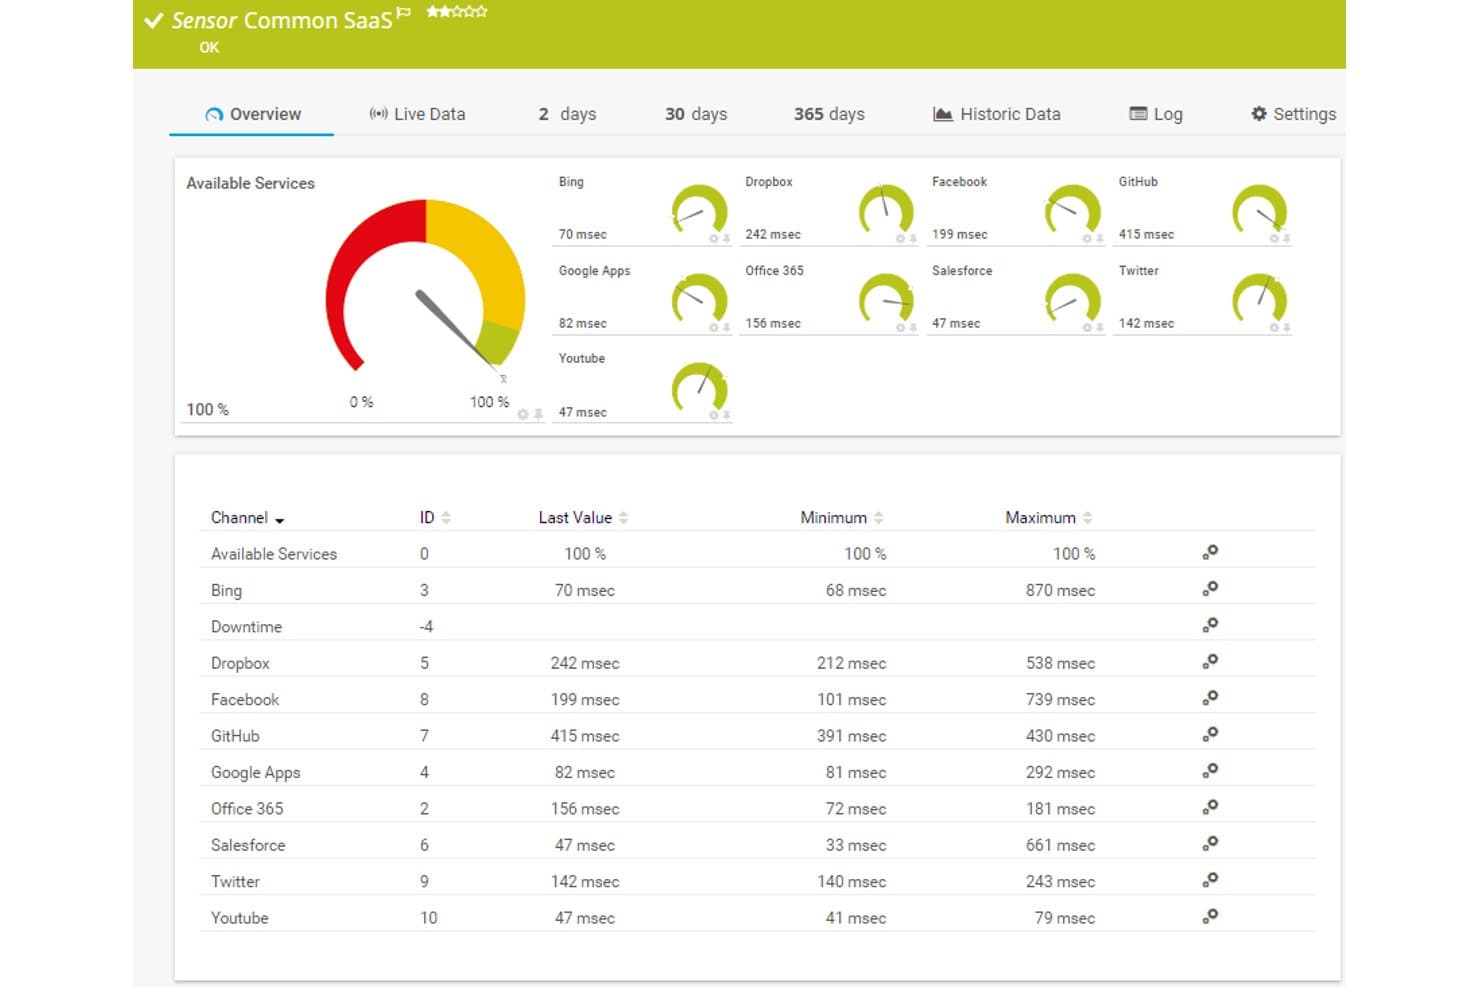
Task: Sort table by Minimum column
Action: (x=842, y=518)
